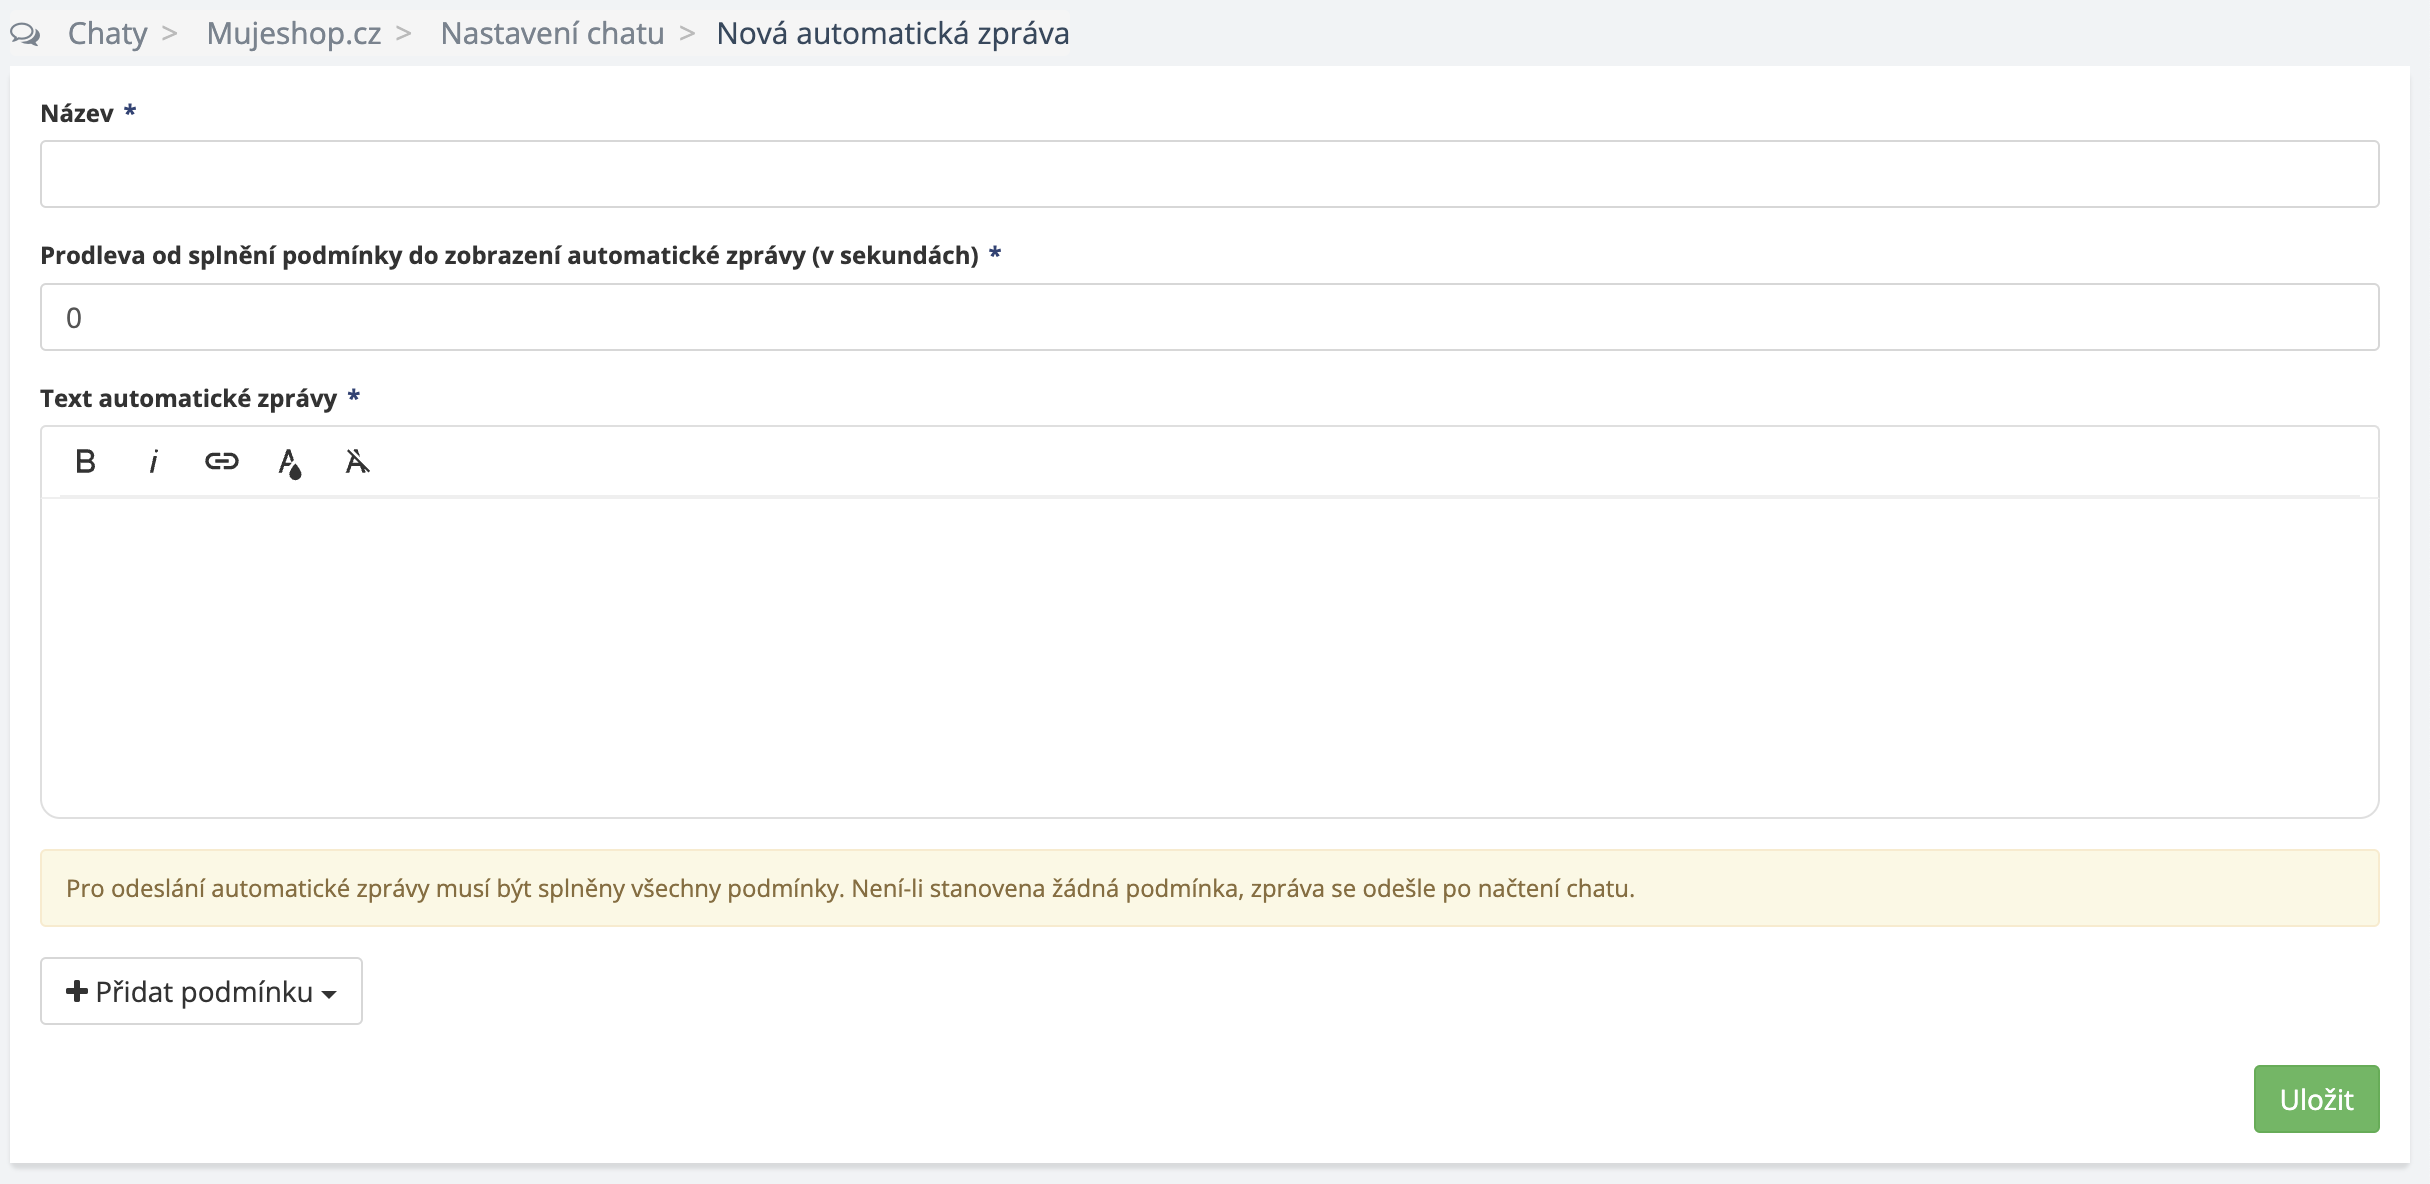Navigate back to Nastavení chatu
The width and height of the screenshot is (2430, 1184).
click(552, 34)
